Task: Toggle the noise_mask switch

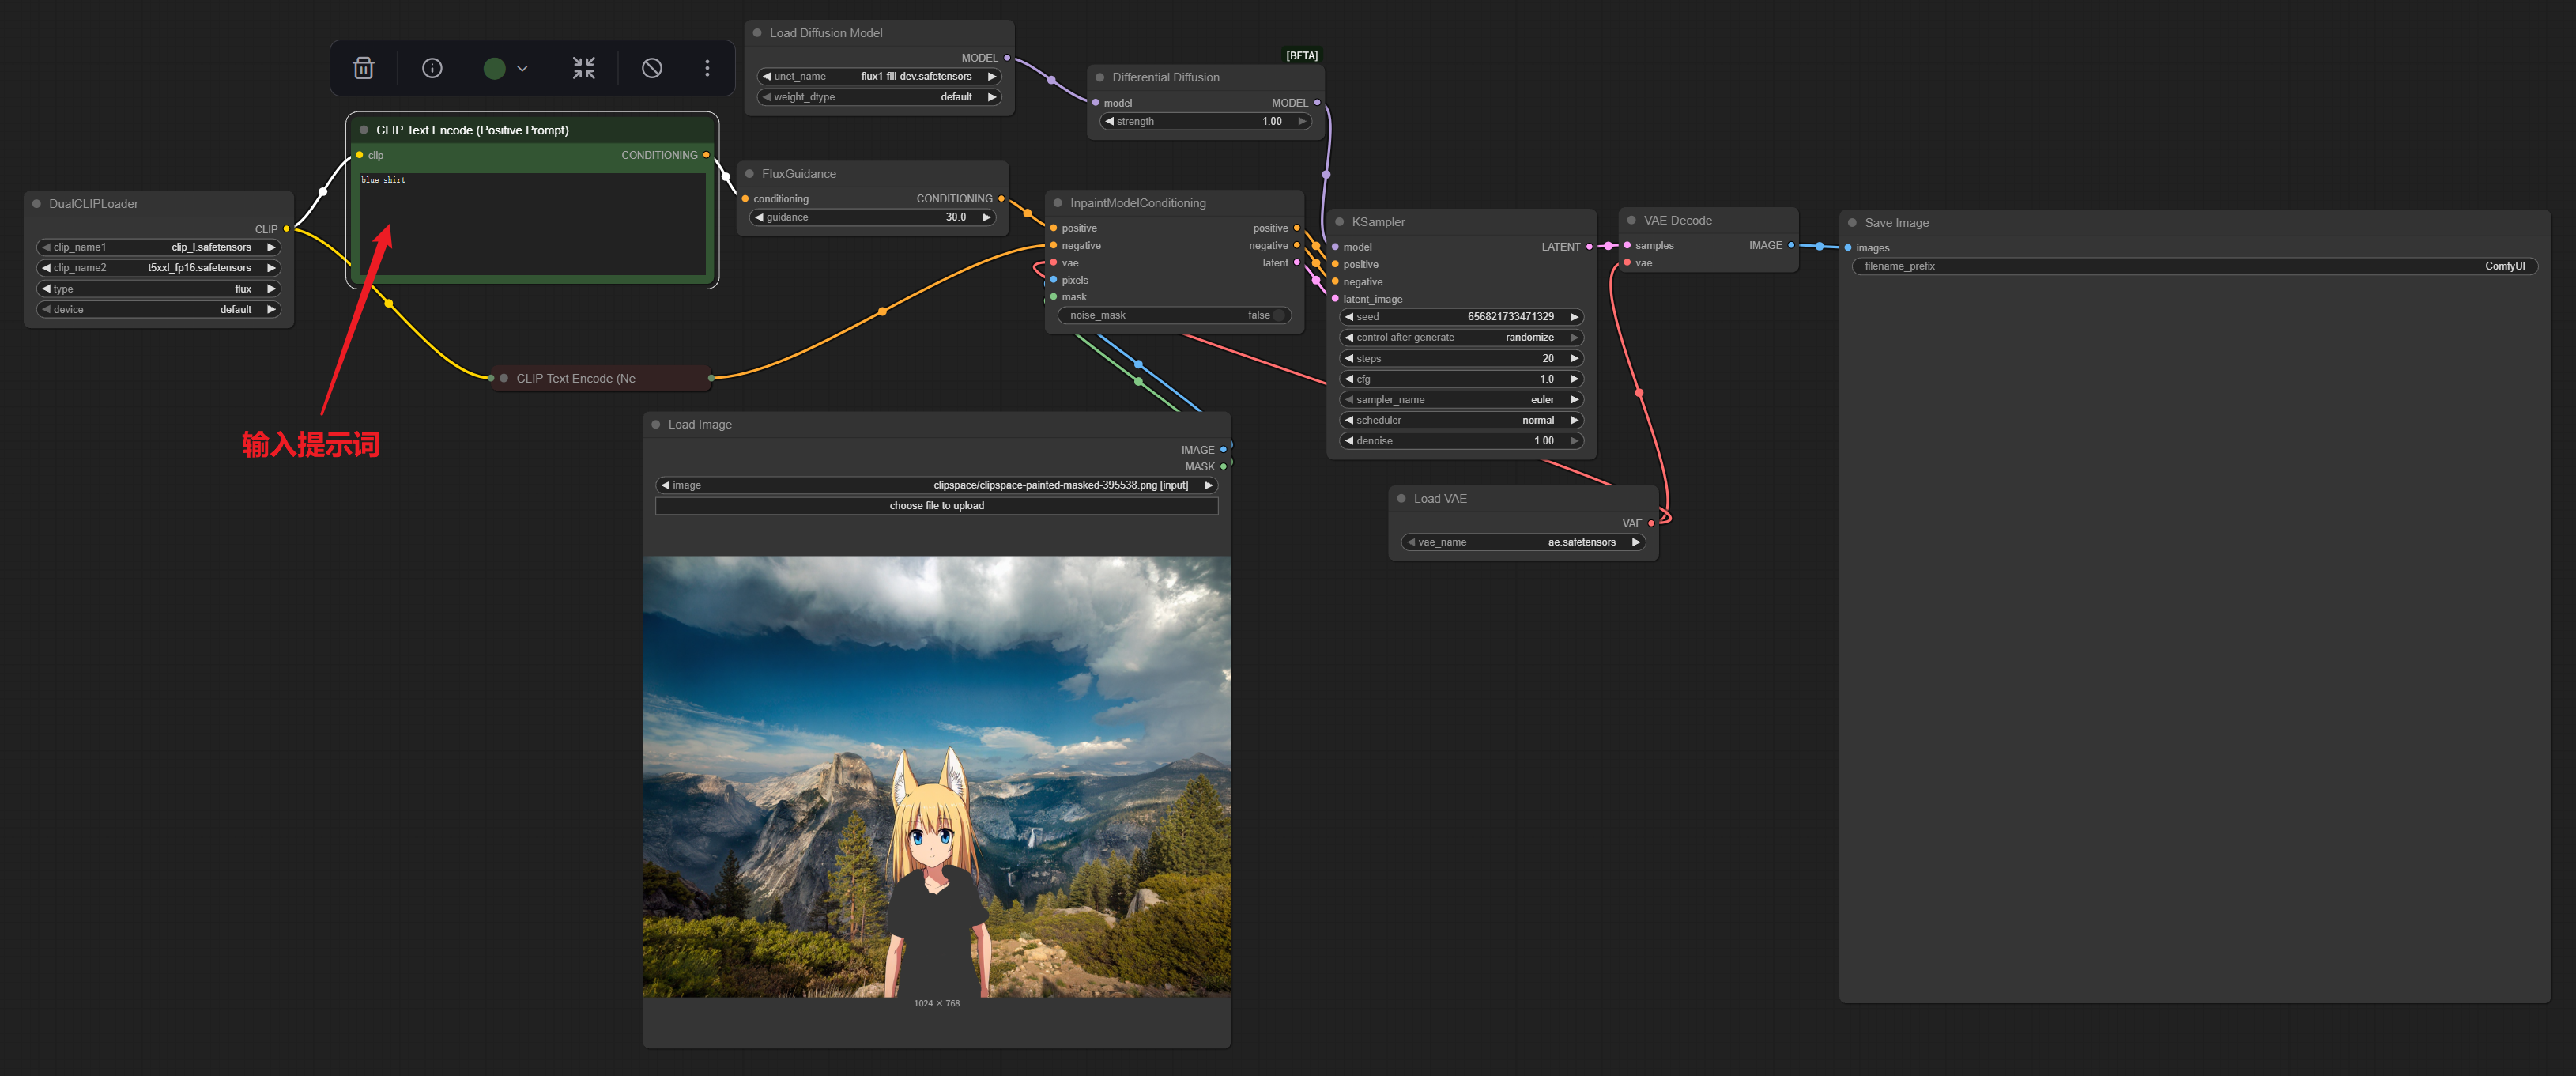Action: point(1277,316)
